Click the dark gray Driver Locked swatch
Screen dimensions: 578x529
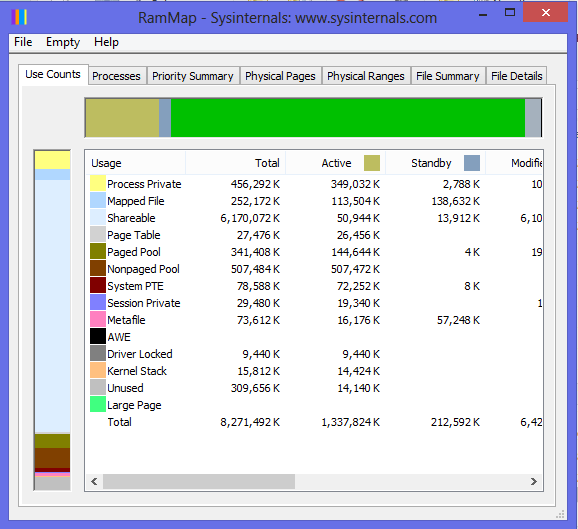click(98, 353)
